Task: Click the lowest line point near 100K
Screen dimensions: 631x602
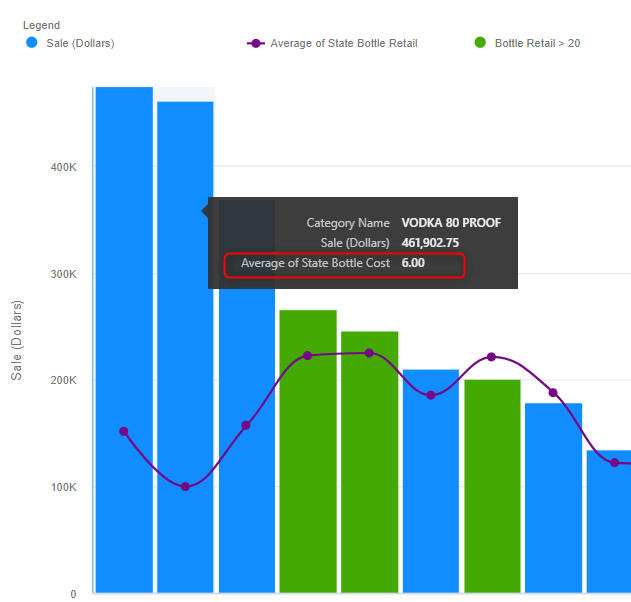Action: click(x=185, y=487)
